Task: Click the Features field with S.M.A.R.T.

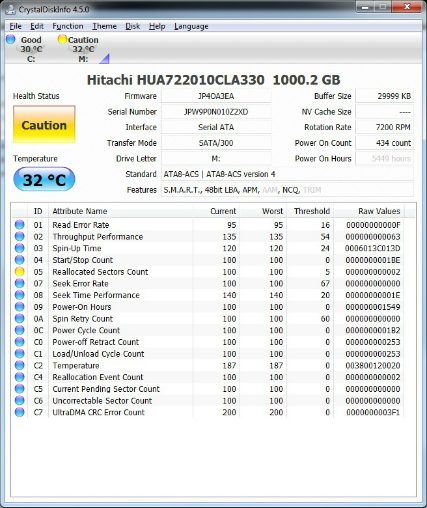Action: [287, 190]
